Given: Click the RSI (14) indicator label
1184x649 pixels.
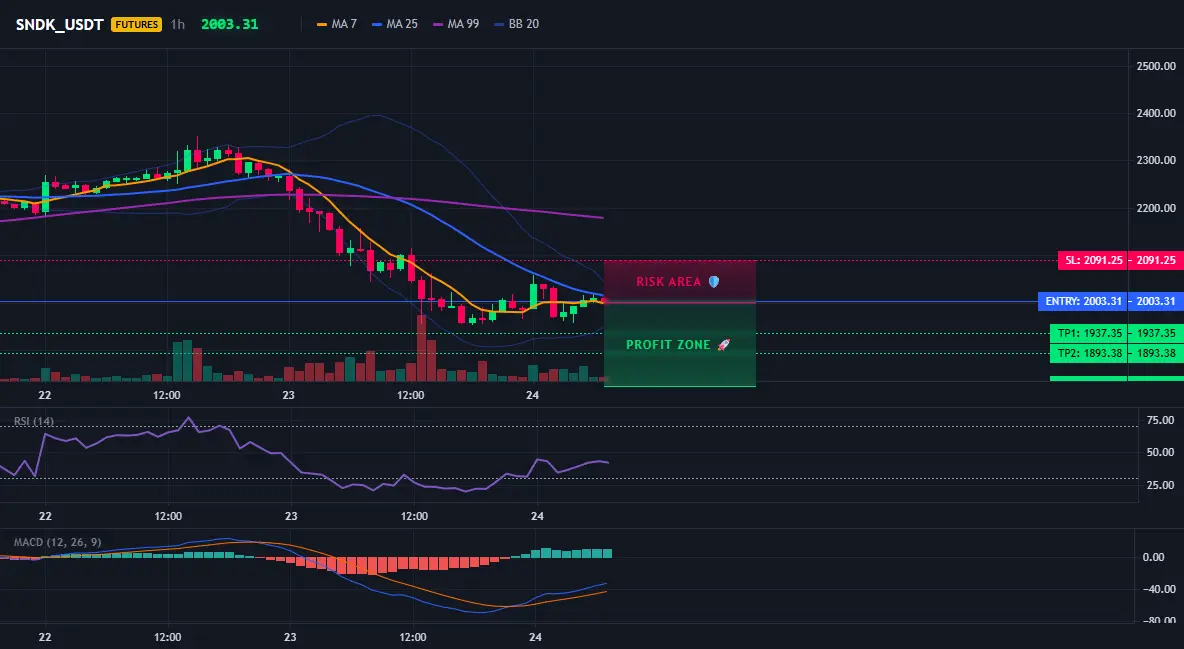Looking at the screenshot, I should 34,422.
